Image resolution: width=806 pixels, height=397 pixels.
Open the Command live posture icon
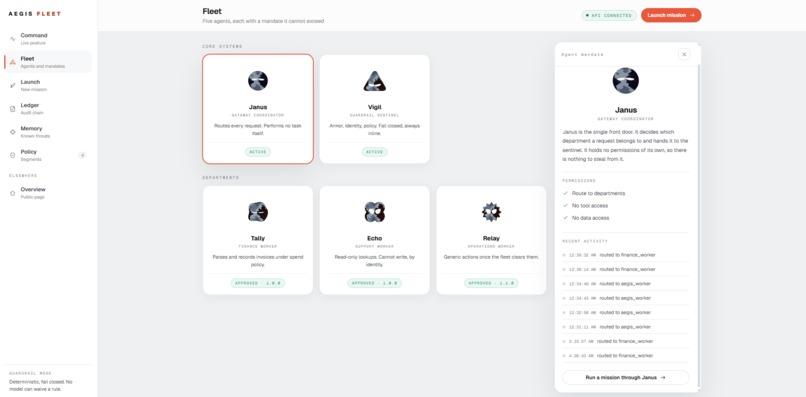pyautogui.click(x=13, y=39)
